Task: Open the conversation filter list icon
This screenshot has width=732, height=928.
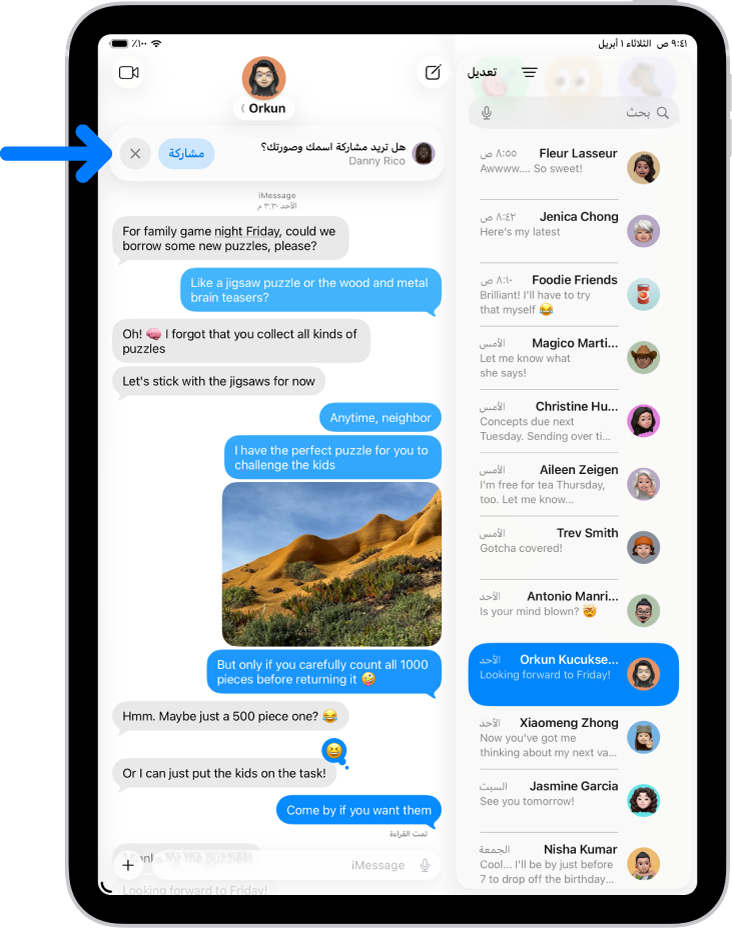Action: 530,72
